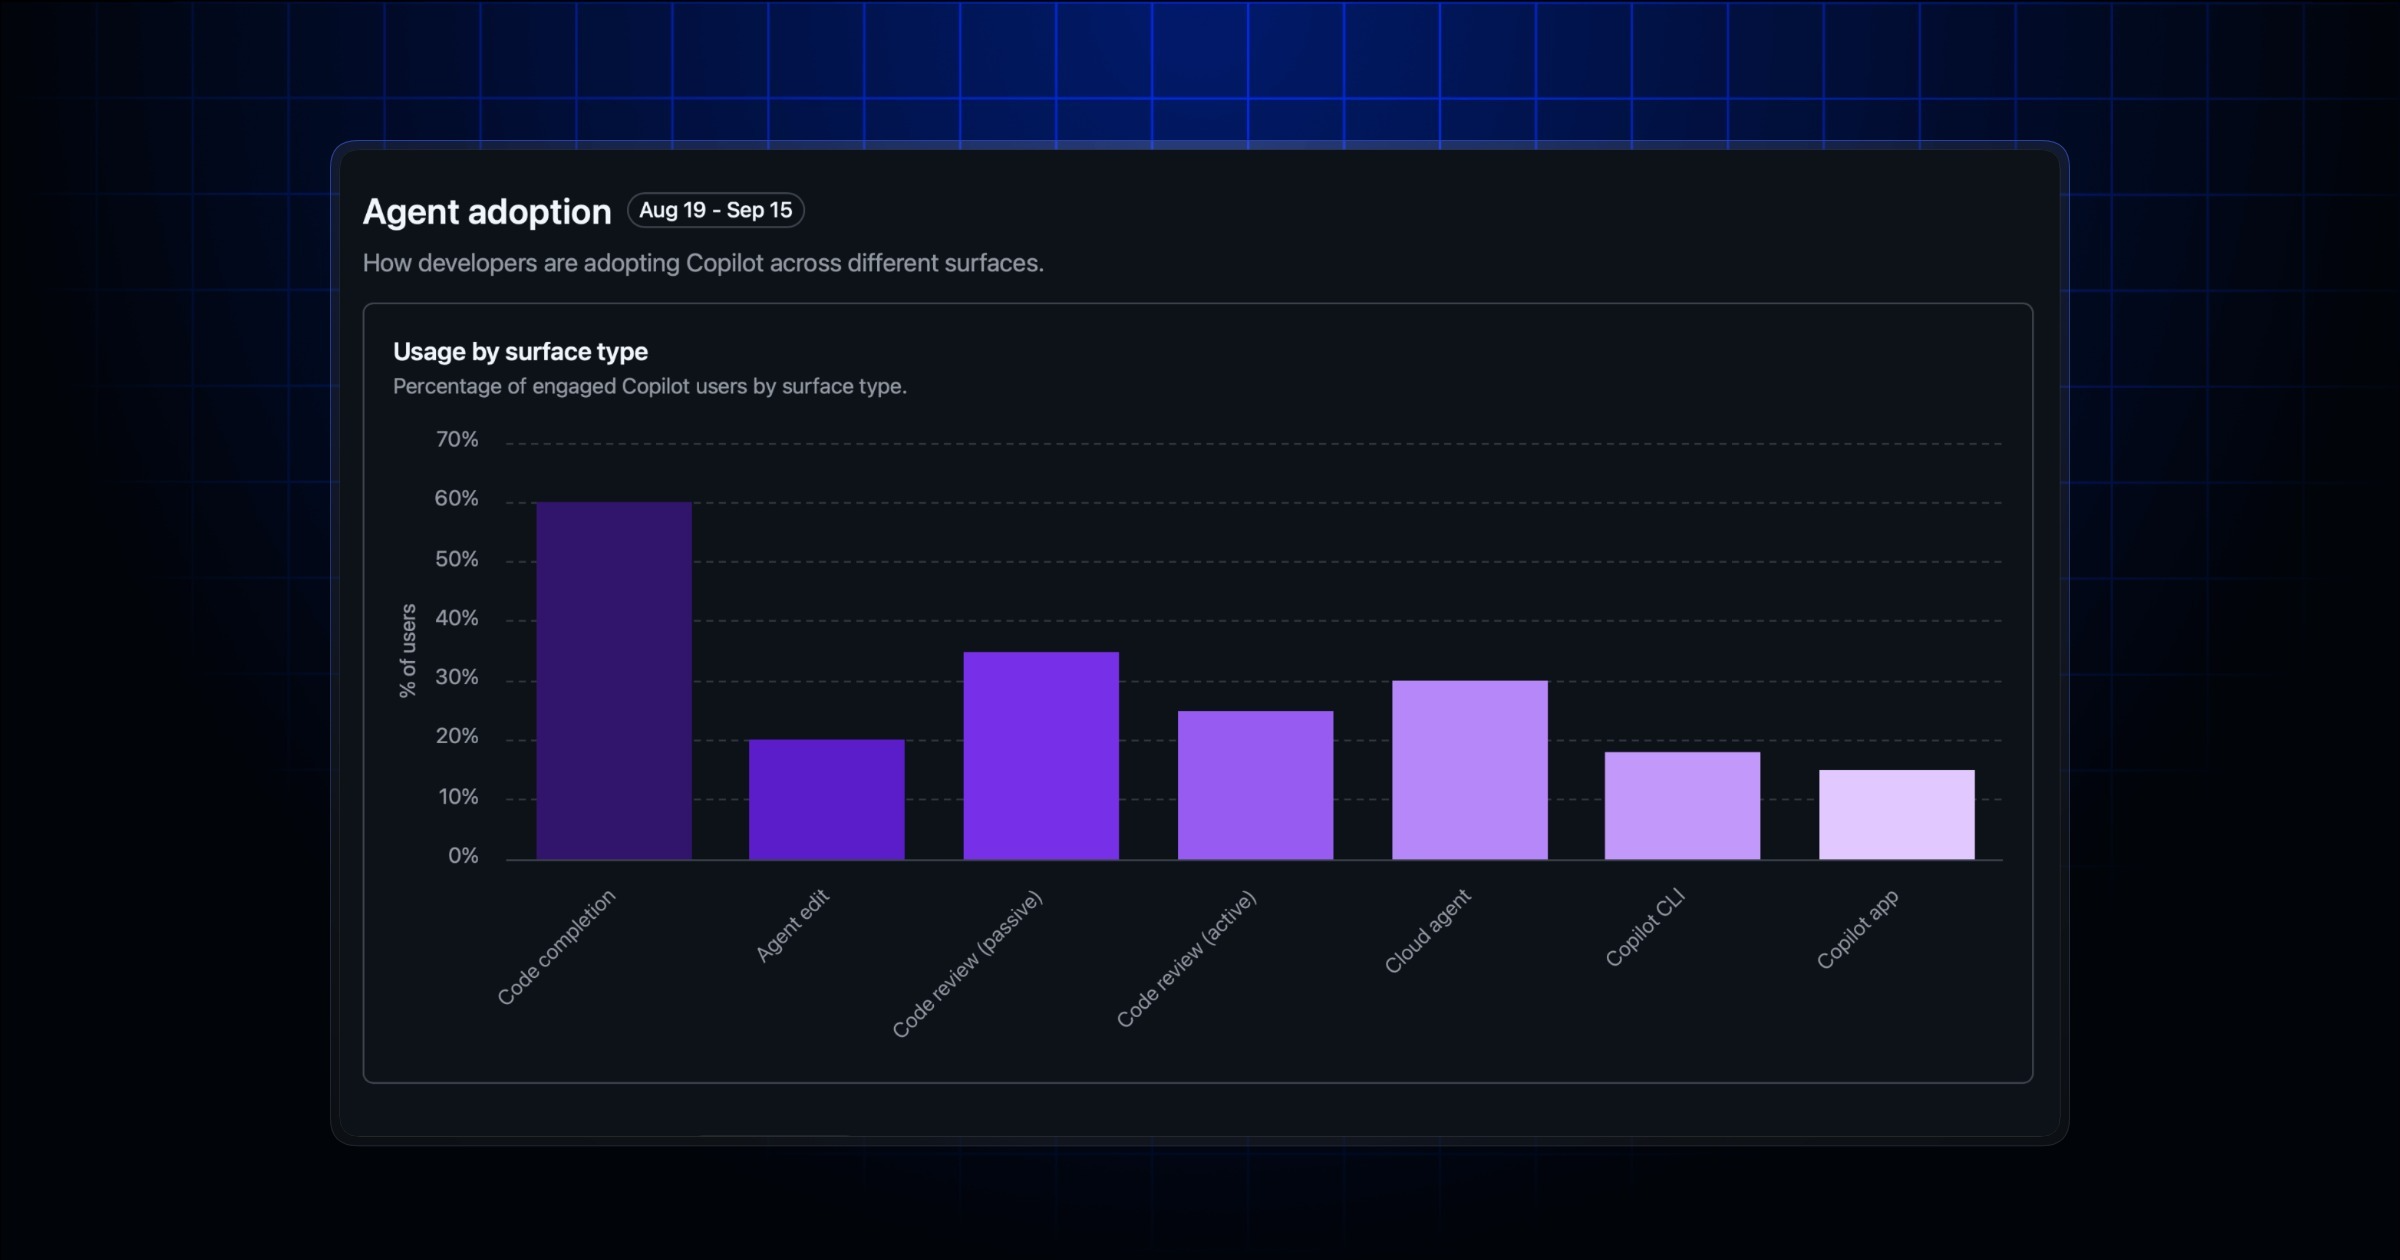
Task: Select the Copilot app bar
Action: point(1896,815)
